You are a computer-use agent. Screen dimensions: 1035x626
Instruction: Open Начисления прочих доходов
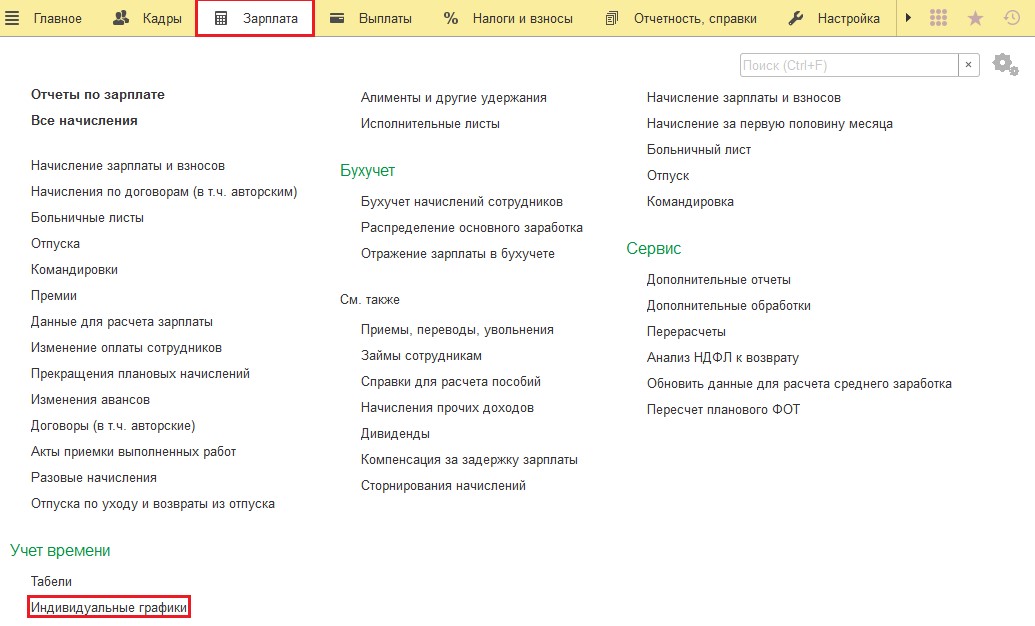click(447, 407)
